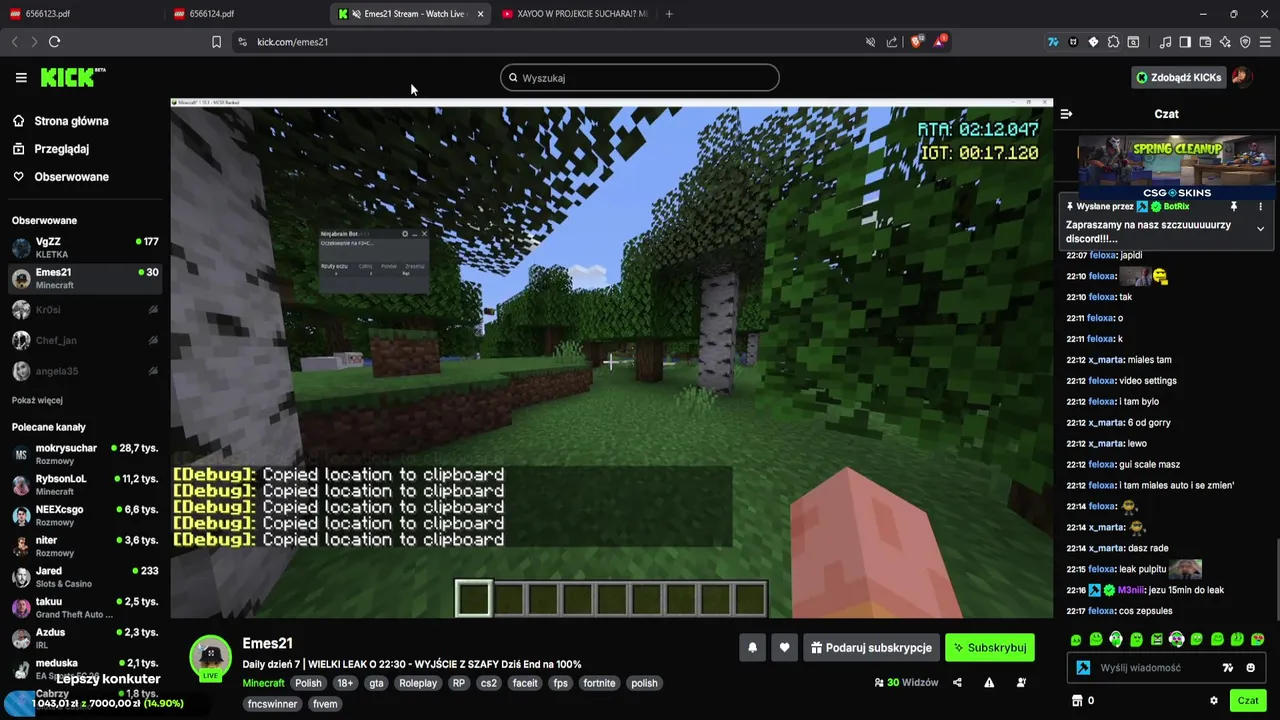
Task: Switch to 6566123.pdf tab
Action: pos(78,14)
